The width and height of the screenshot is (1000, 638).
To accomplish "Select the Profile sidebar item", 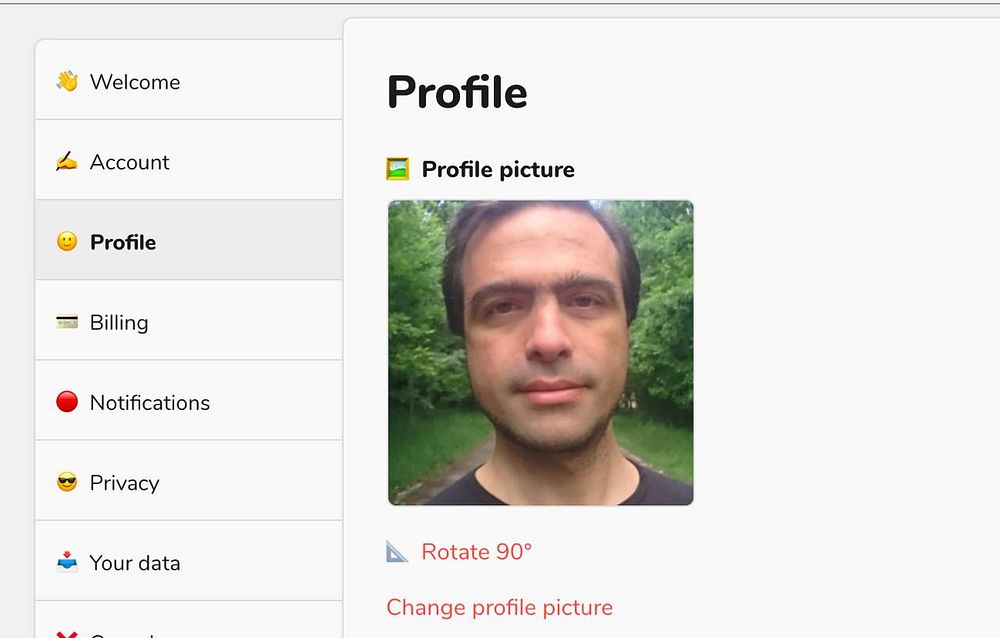I will click(x=123, y=242).
